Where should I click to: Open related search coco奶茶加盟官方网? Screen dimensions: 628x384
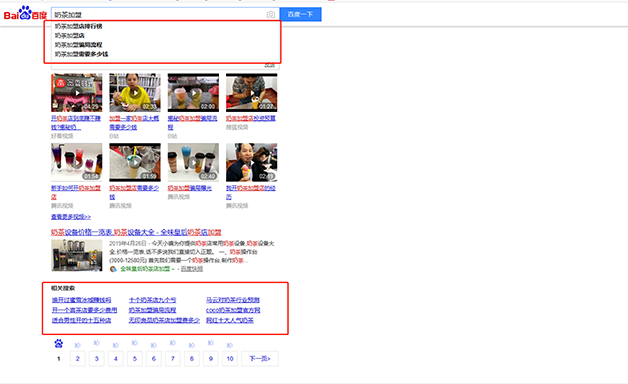(x=233, y=310)
